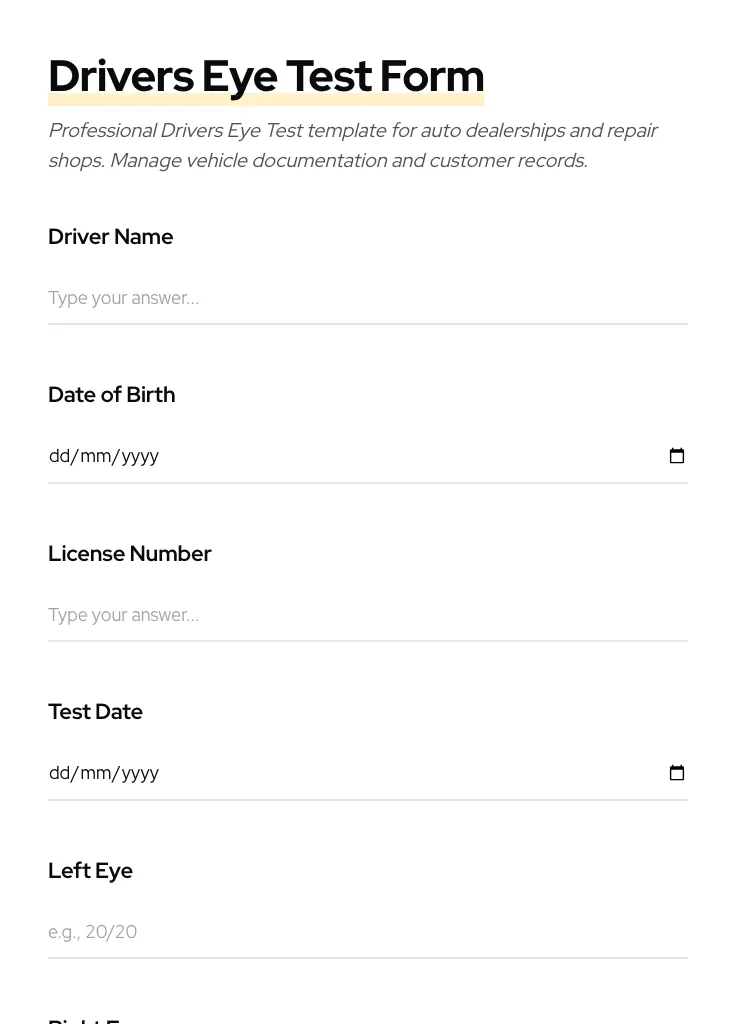736x1024 pixels.
Task: Click the Date of Birth label
Action: pos(111,395)
